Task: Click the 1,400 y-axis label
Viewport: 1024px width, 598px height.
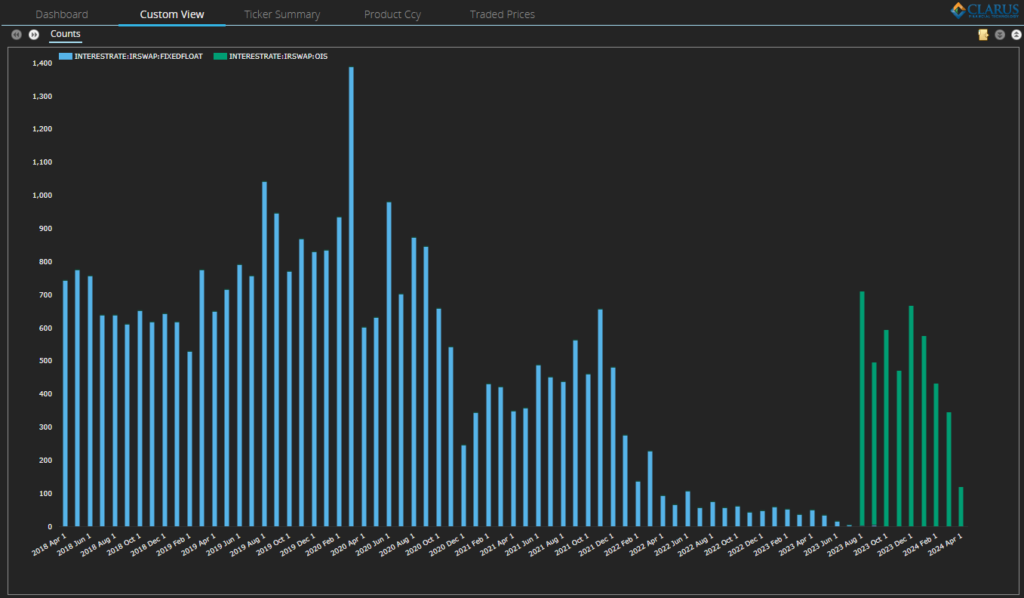Action: click(42, 63)
